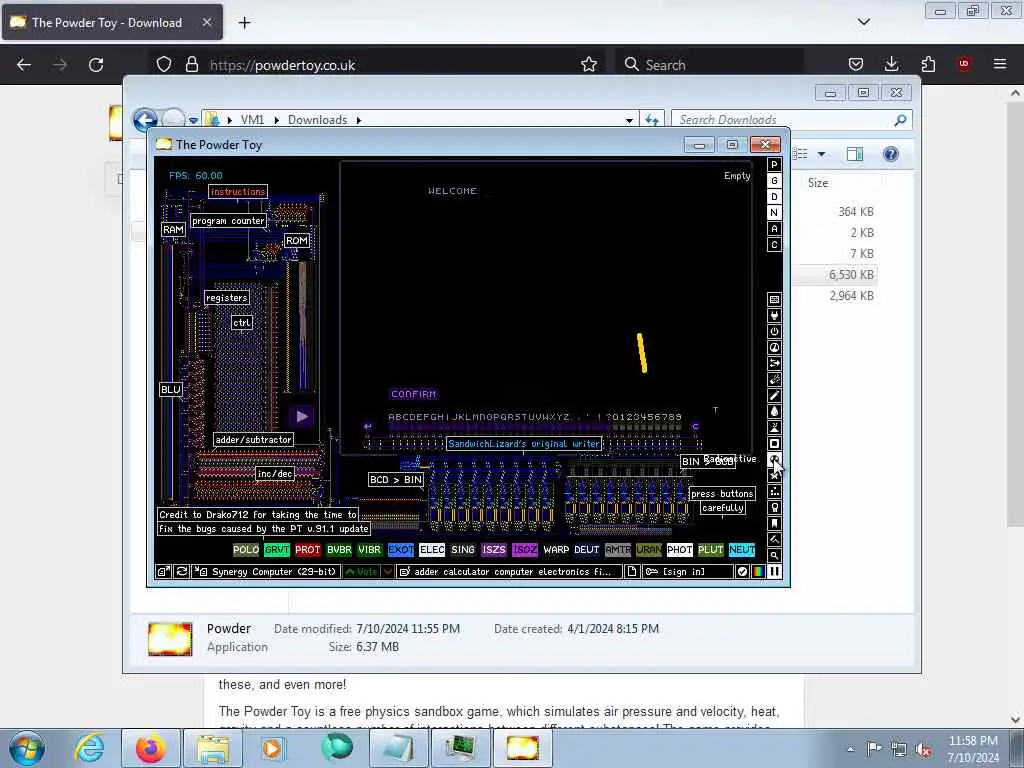Click the Firefox Search box
The width and height of the screenshot is (1024, 768).
point(709,65)
